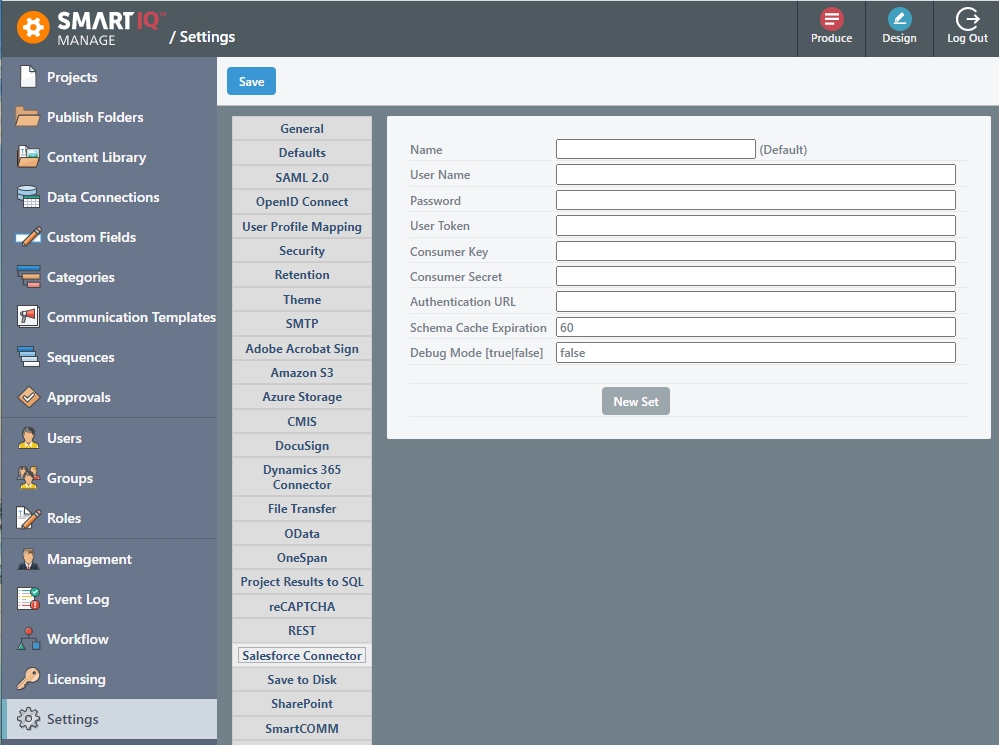Open the Licensing sidebar link

(x=76, y=679)
